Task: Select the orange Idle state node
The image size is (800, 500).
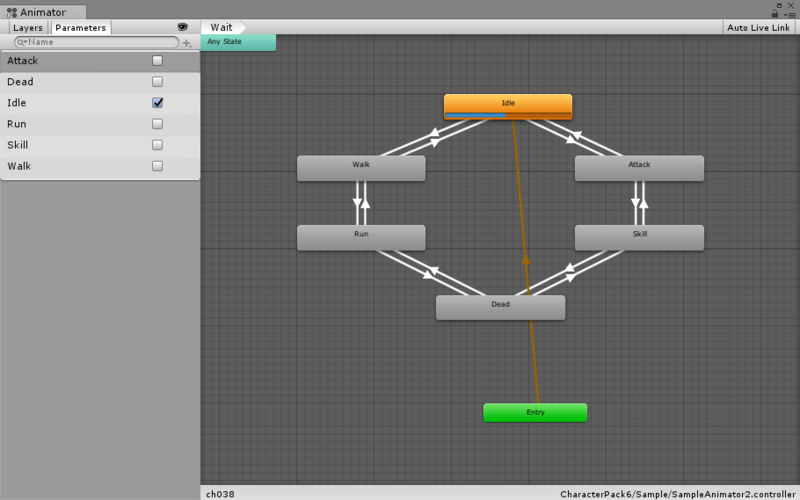Action: [508, 107]
